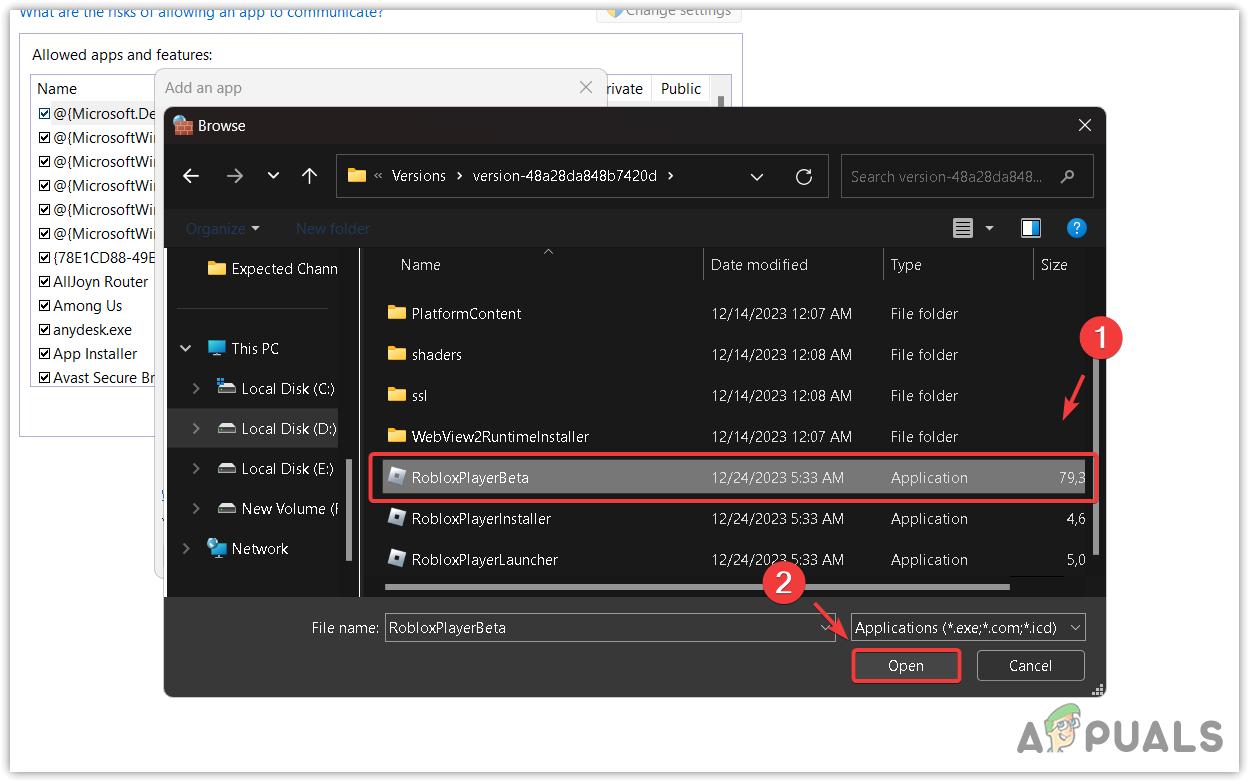Toggle the AllJoyn Router checkbox
This screenshot has width=1249, height=782.
point(44,282)
